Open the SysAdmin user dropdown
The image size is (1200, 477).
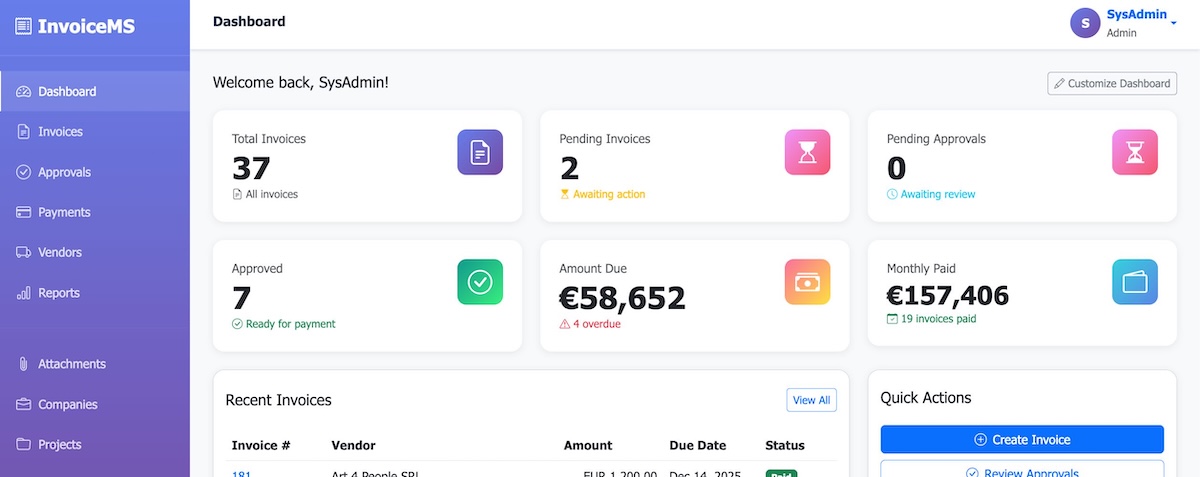[x=1172, y=21]
